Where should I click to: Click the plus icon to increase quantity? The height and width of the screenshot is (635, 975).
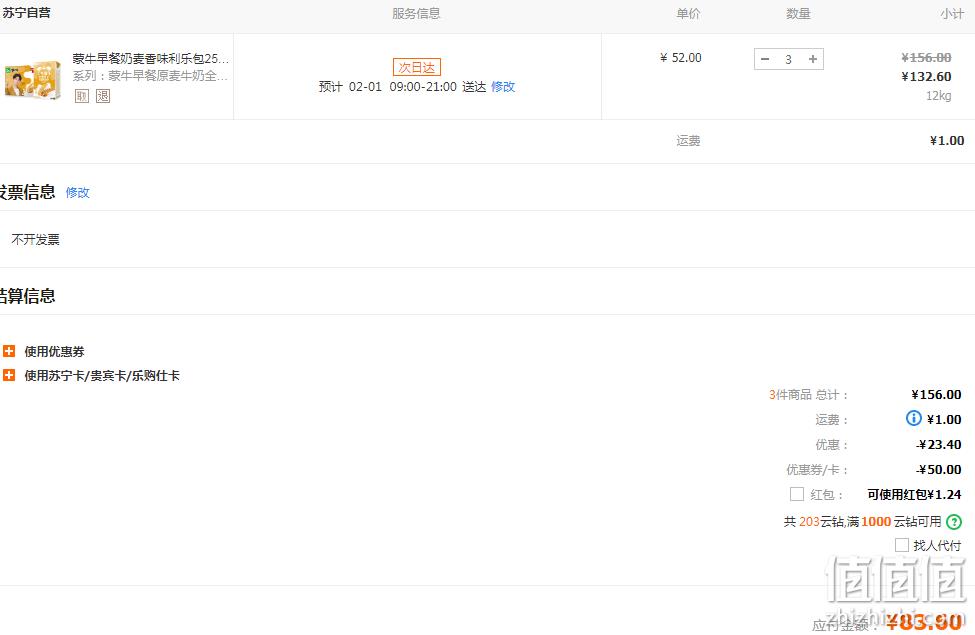(x=813, y=59)
